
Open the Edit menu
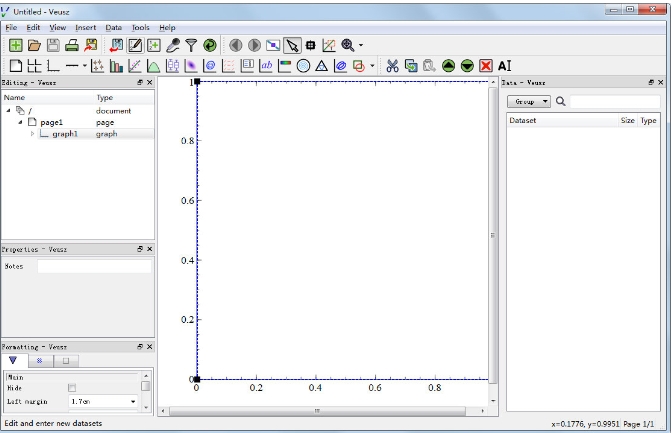[33, 27]
